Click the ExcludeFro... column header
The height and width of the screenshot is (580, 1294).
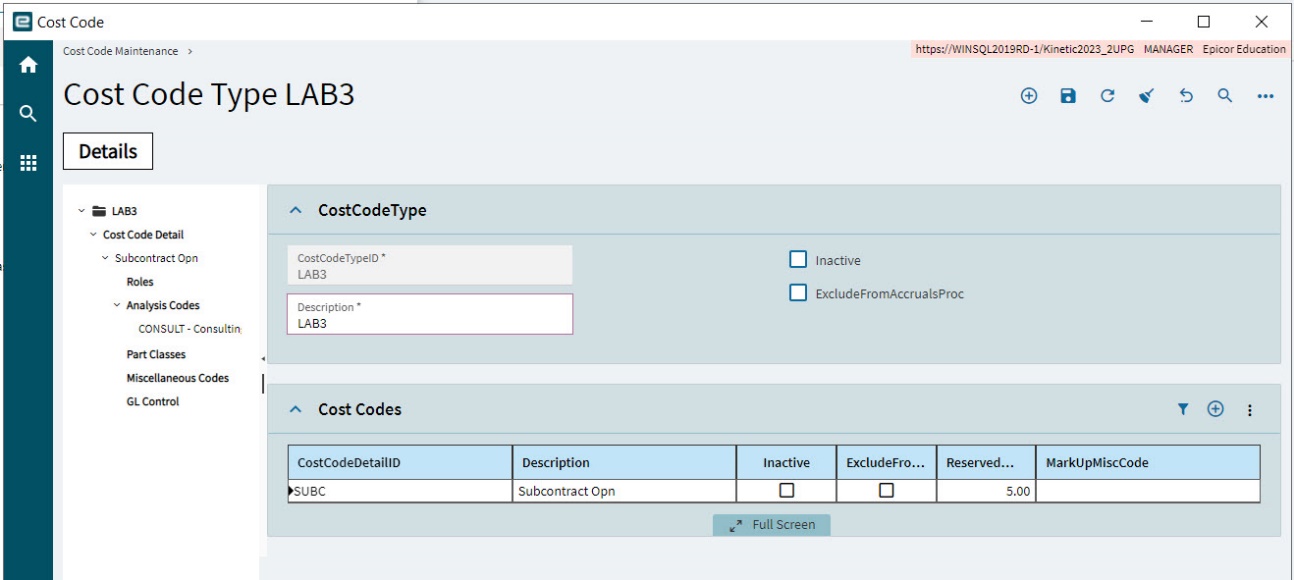coord(886,463)
